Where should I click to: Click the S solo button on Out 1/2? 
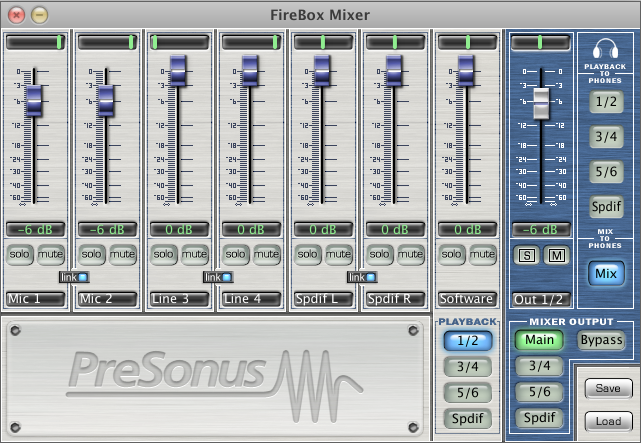click(x=527, y=256)
